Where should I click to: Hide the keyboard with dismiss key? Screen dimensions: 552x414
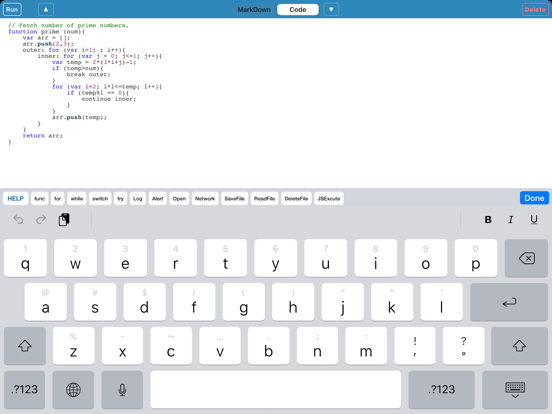(515, 389)
